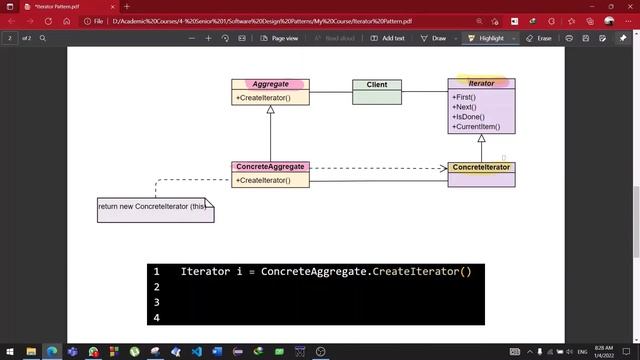The width and height of the screenshot is (640, 360).
Task: Toggle the Highlight tool
Action: (x=486, y=38)
